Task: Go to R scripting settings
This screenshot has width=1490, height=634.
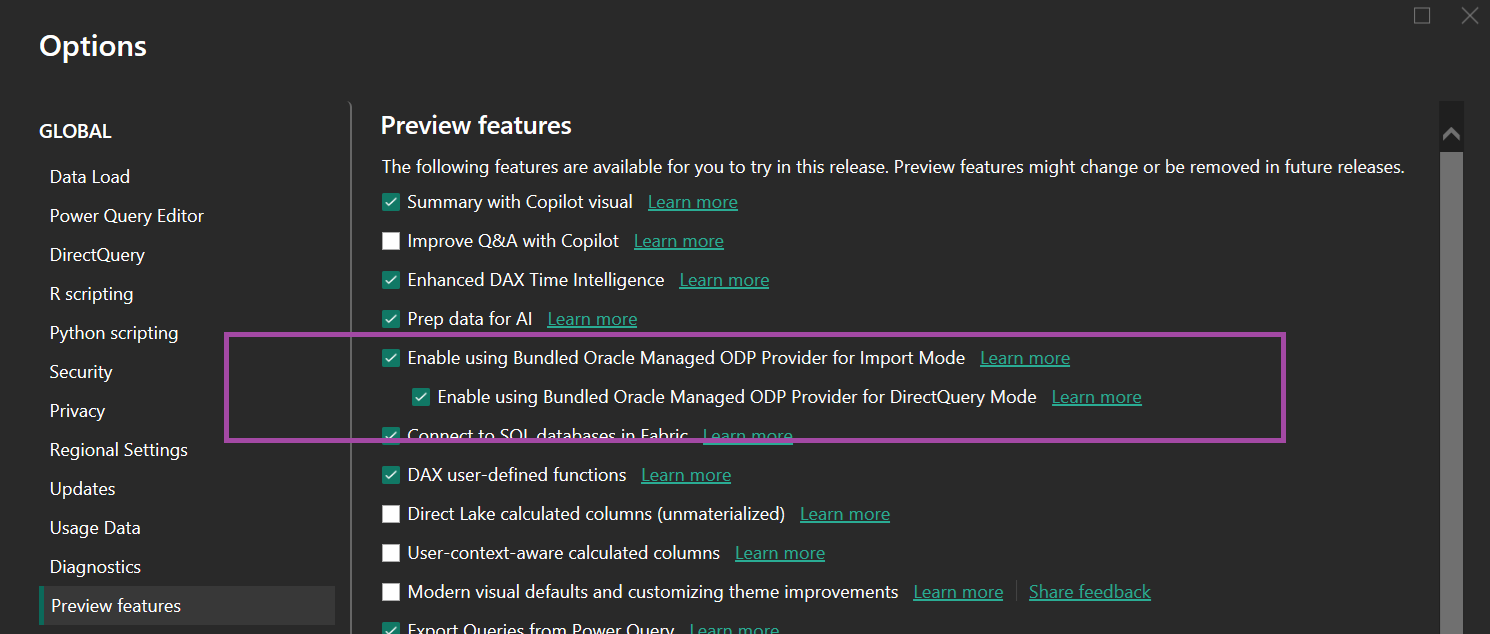Action: (x=91, y=294)
